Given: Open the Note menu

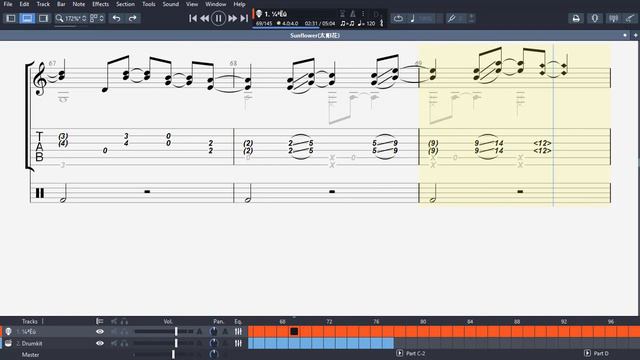Looking at the screenshot, I should coord(79,4).
